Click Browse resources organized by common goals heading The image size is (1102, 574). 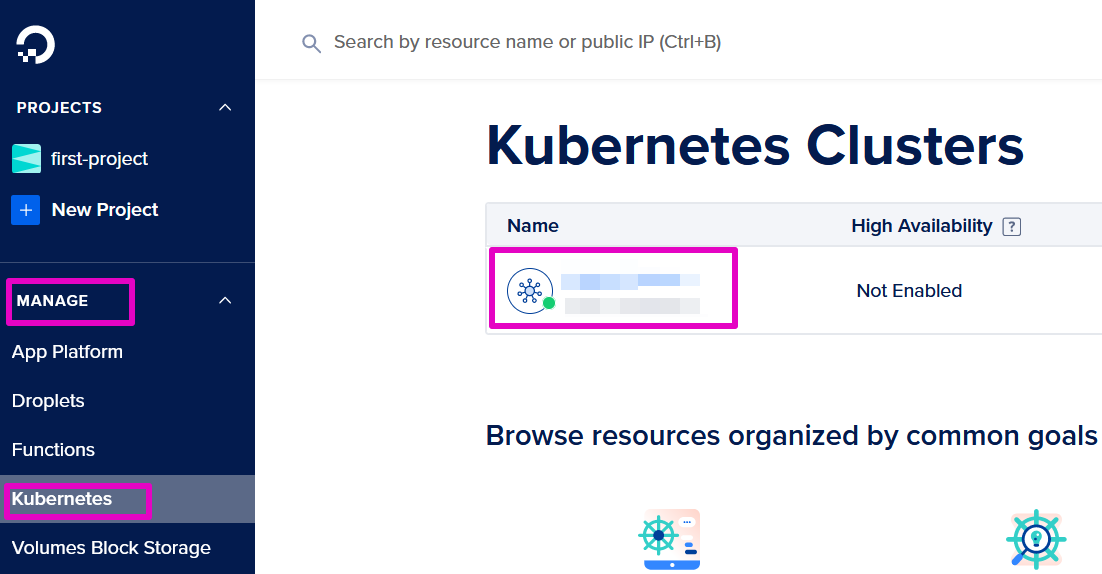click(791, 436)
